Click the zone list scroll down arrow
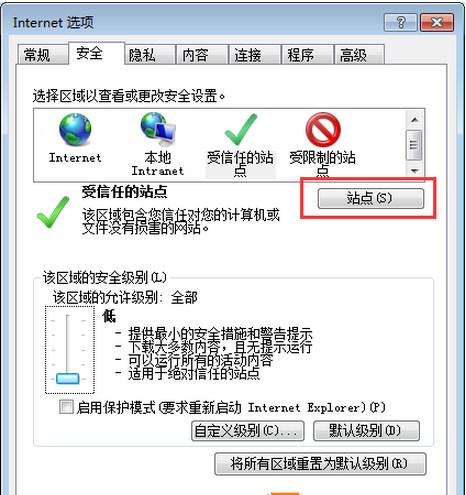The image size is (466, 495). click(x=414, y=171)
